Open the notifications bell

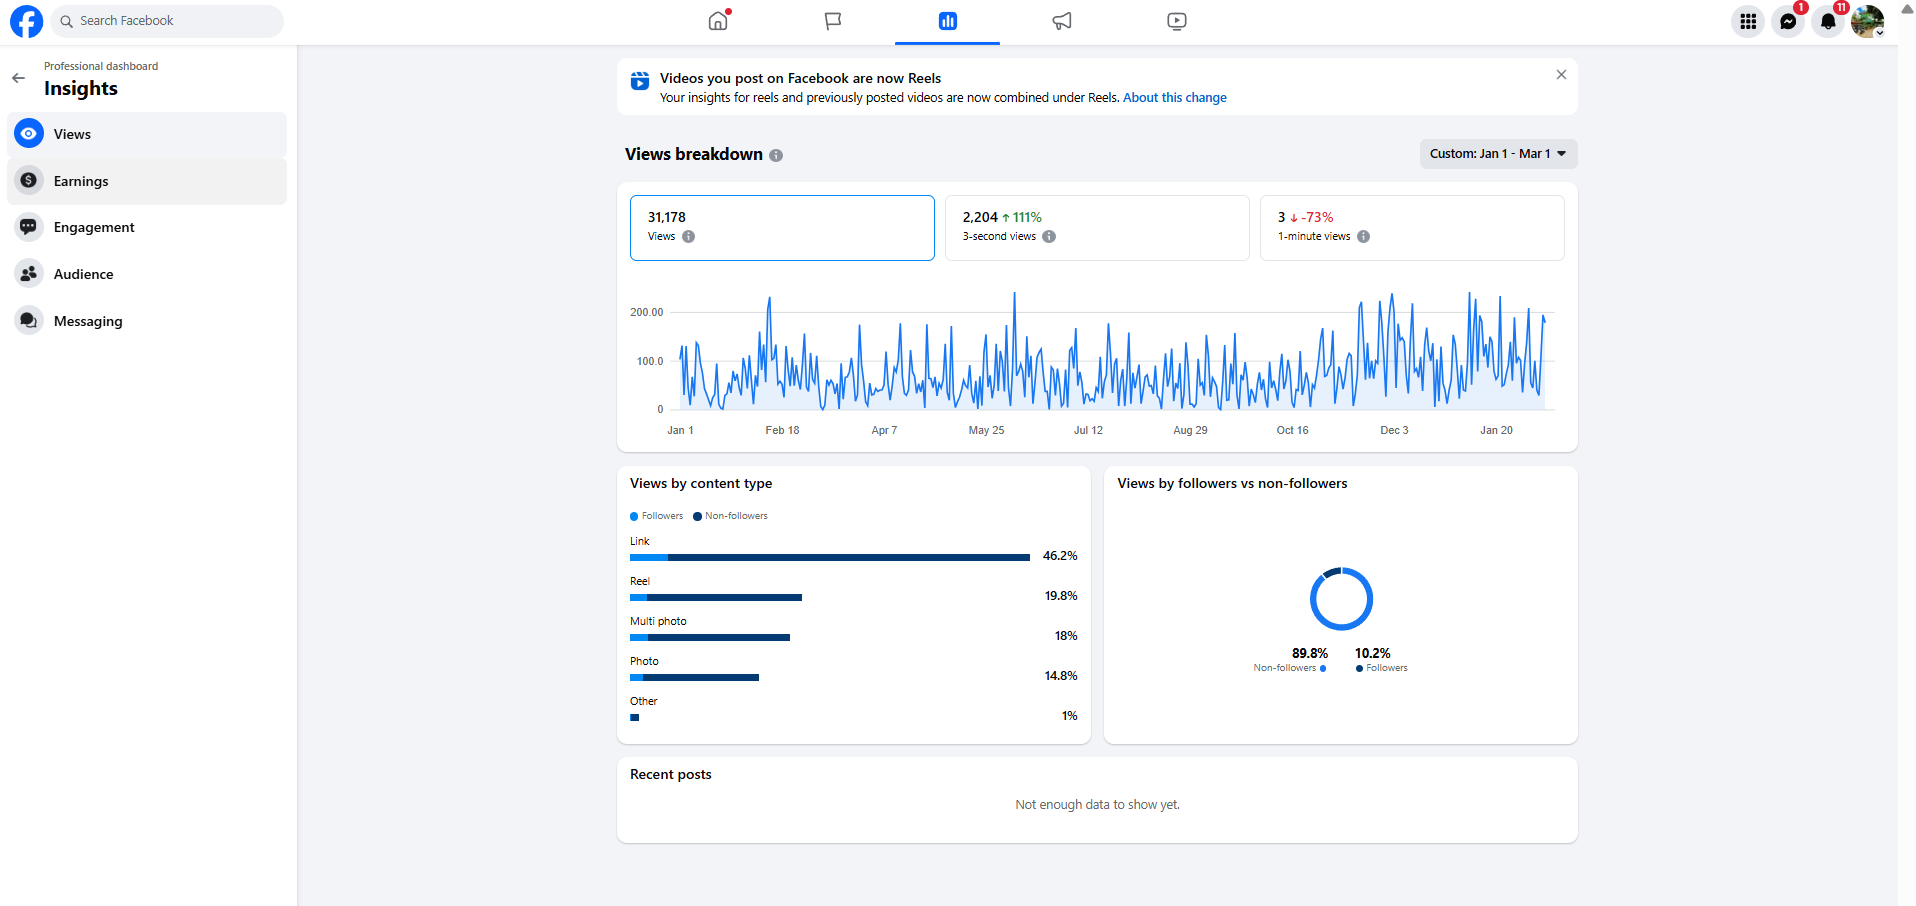coord(1828,21)
